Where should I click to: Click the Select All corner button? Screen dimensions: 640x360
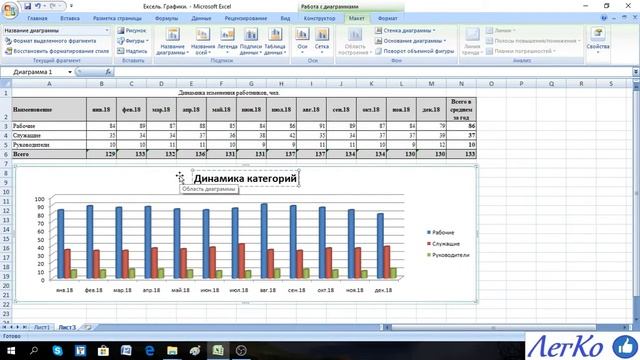coord(6,84)
